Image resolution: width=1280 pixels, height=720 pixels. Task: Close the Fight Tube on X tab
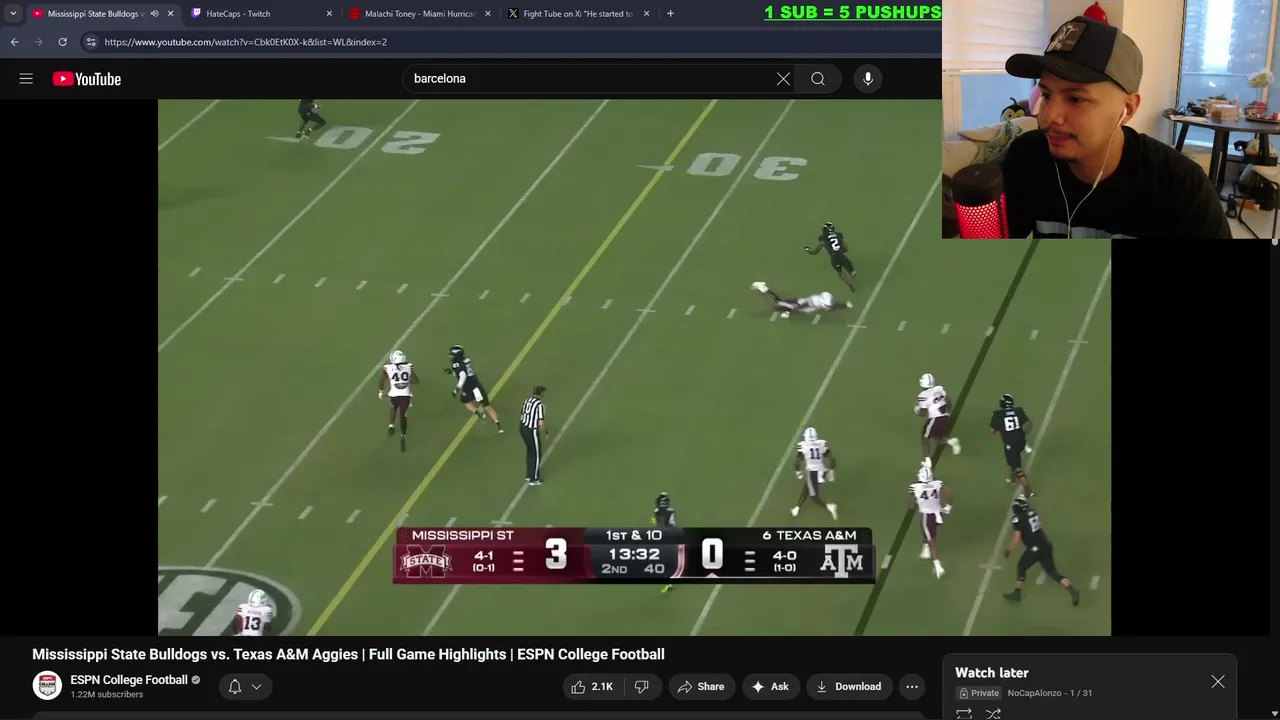point(646,14)
